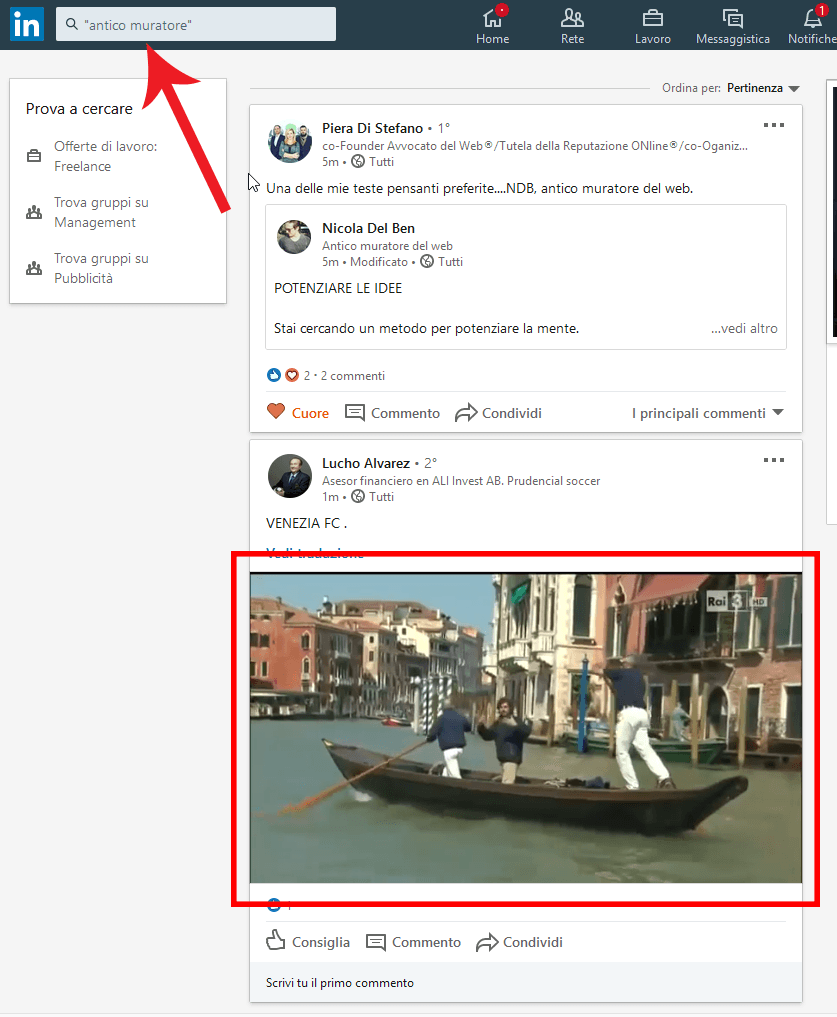Click the Commento icon on Piera's post
The width and height of the screenshot is (837, 1017).
353,412
